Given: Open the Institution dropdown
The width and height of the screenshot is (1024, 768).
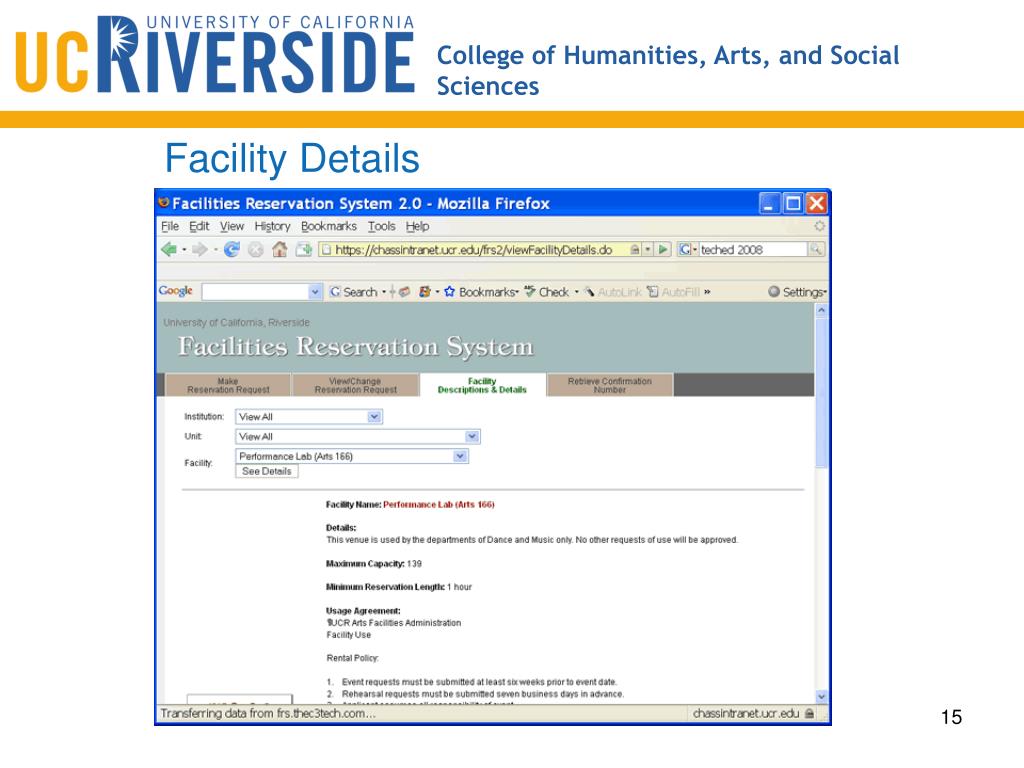Looking at the screenshot, I should coord(374,417).
